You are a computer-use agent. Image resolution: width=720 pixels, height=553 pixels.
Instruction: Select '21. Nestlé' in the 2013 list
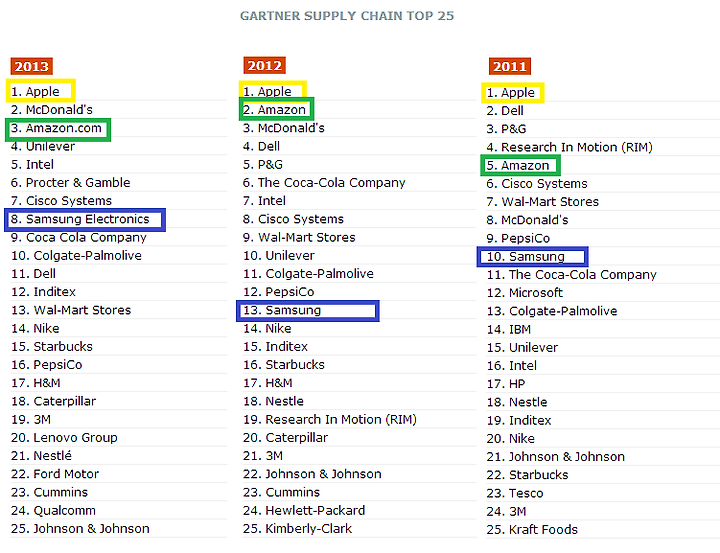pyautogui.click(x=41, y=456)
